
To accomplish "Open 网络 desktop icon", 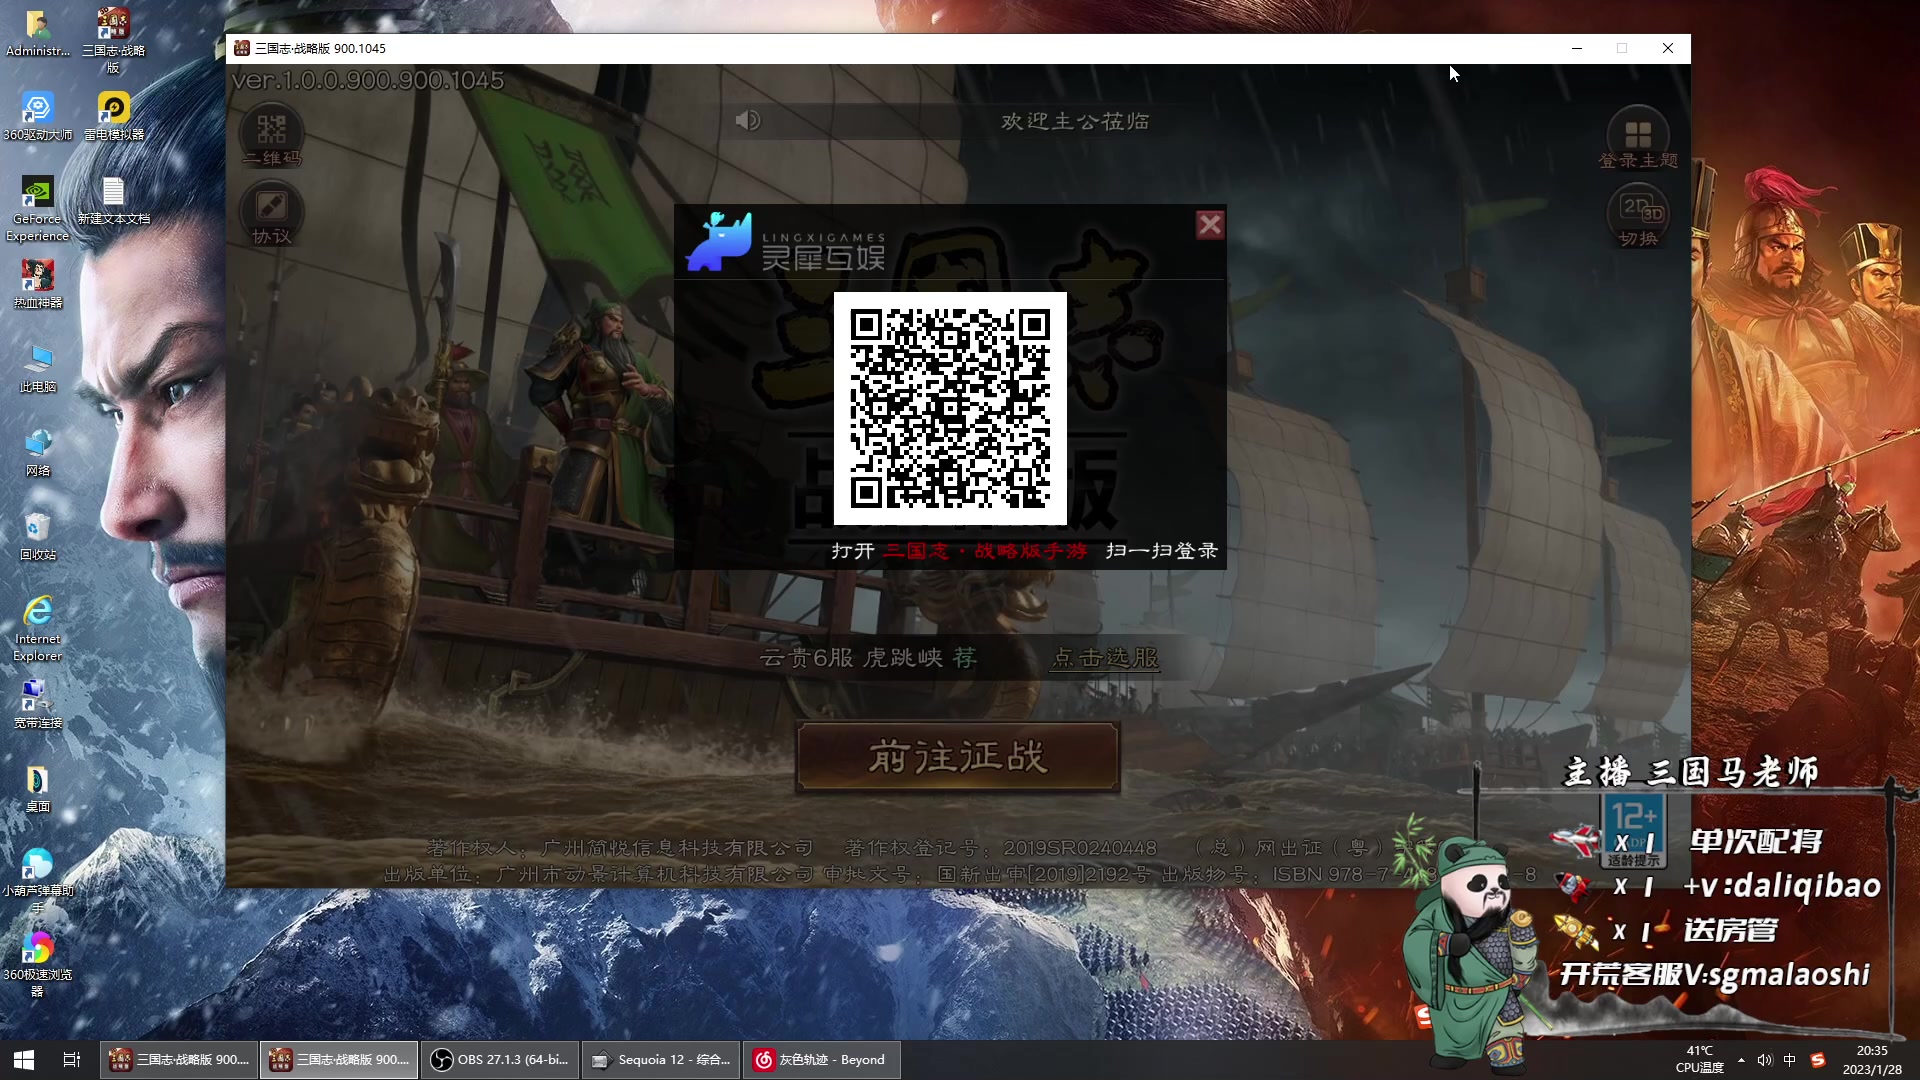I will [x=38, y=452].
